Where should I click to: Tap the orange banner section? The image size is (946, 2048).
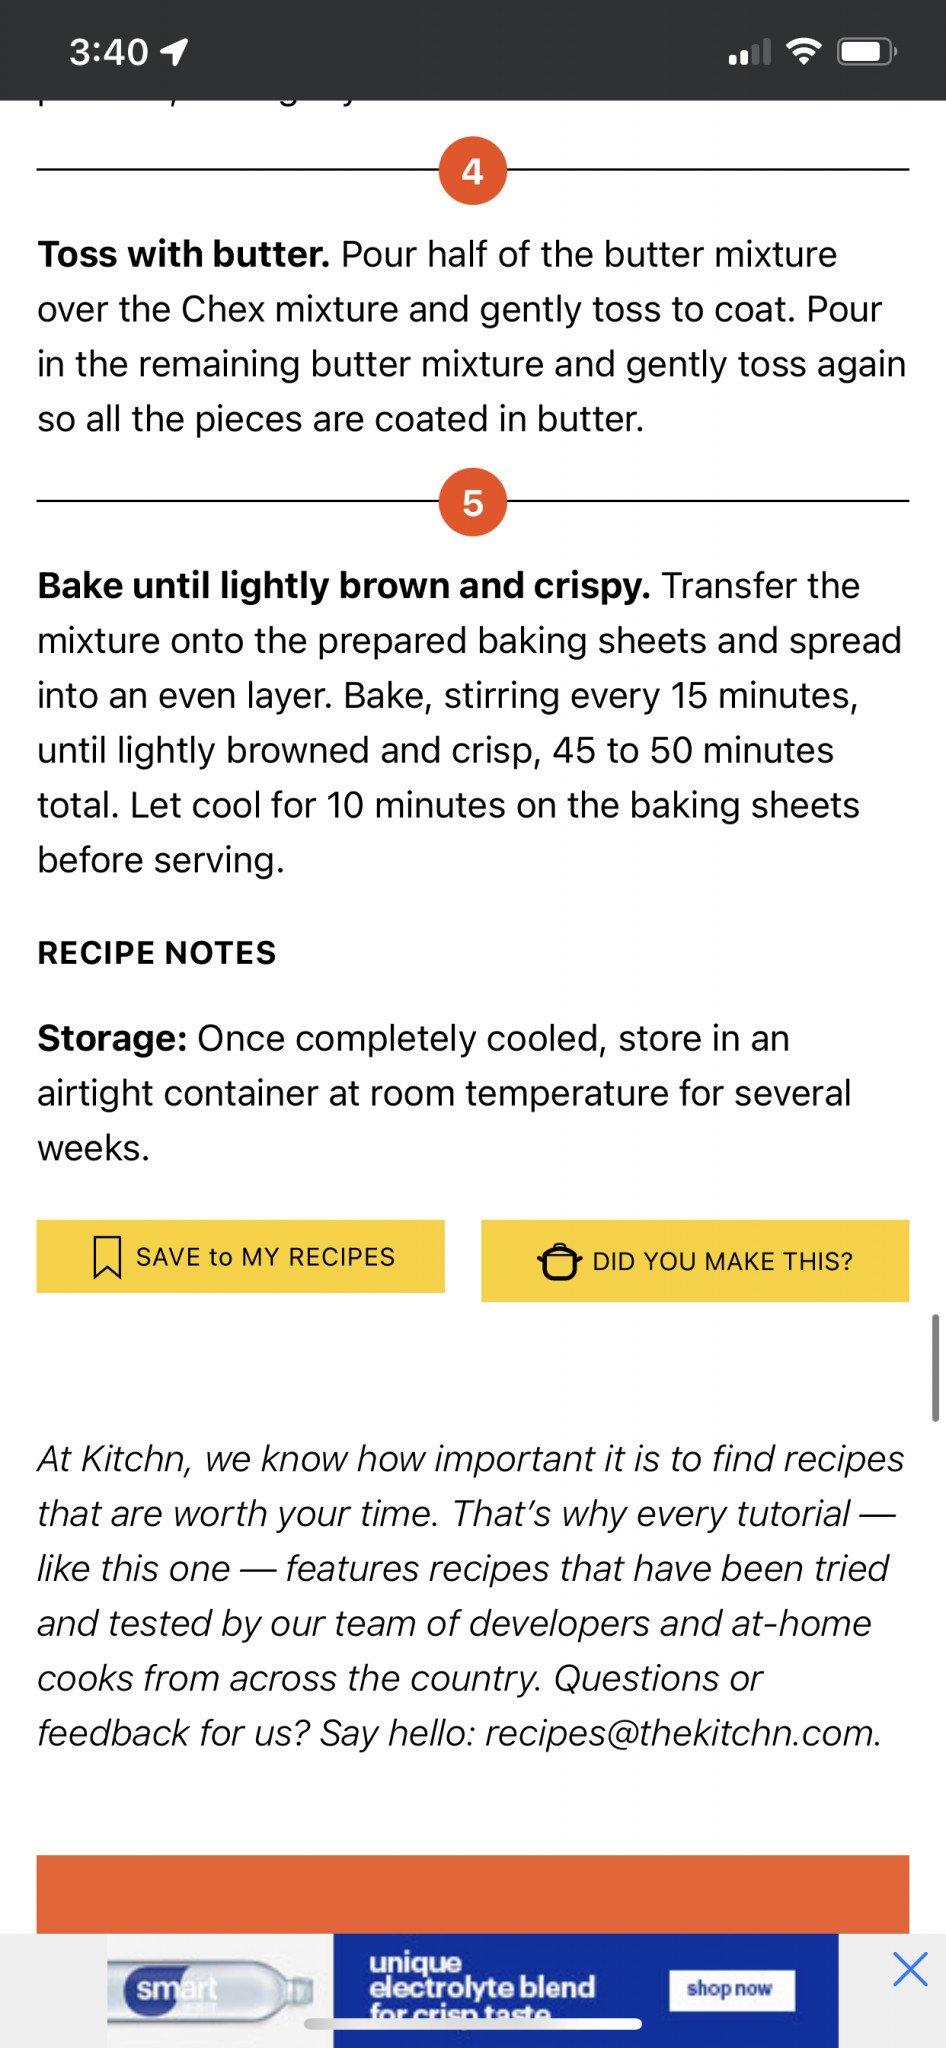(473, 1893)
